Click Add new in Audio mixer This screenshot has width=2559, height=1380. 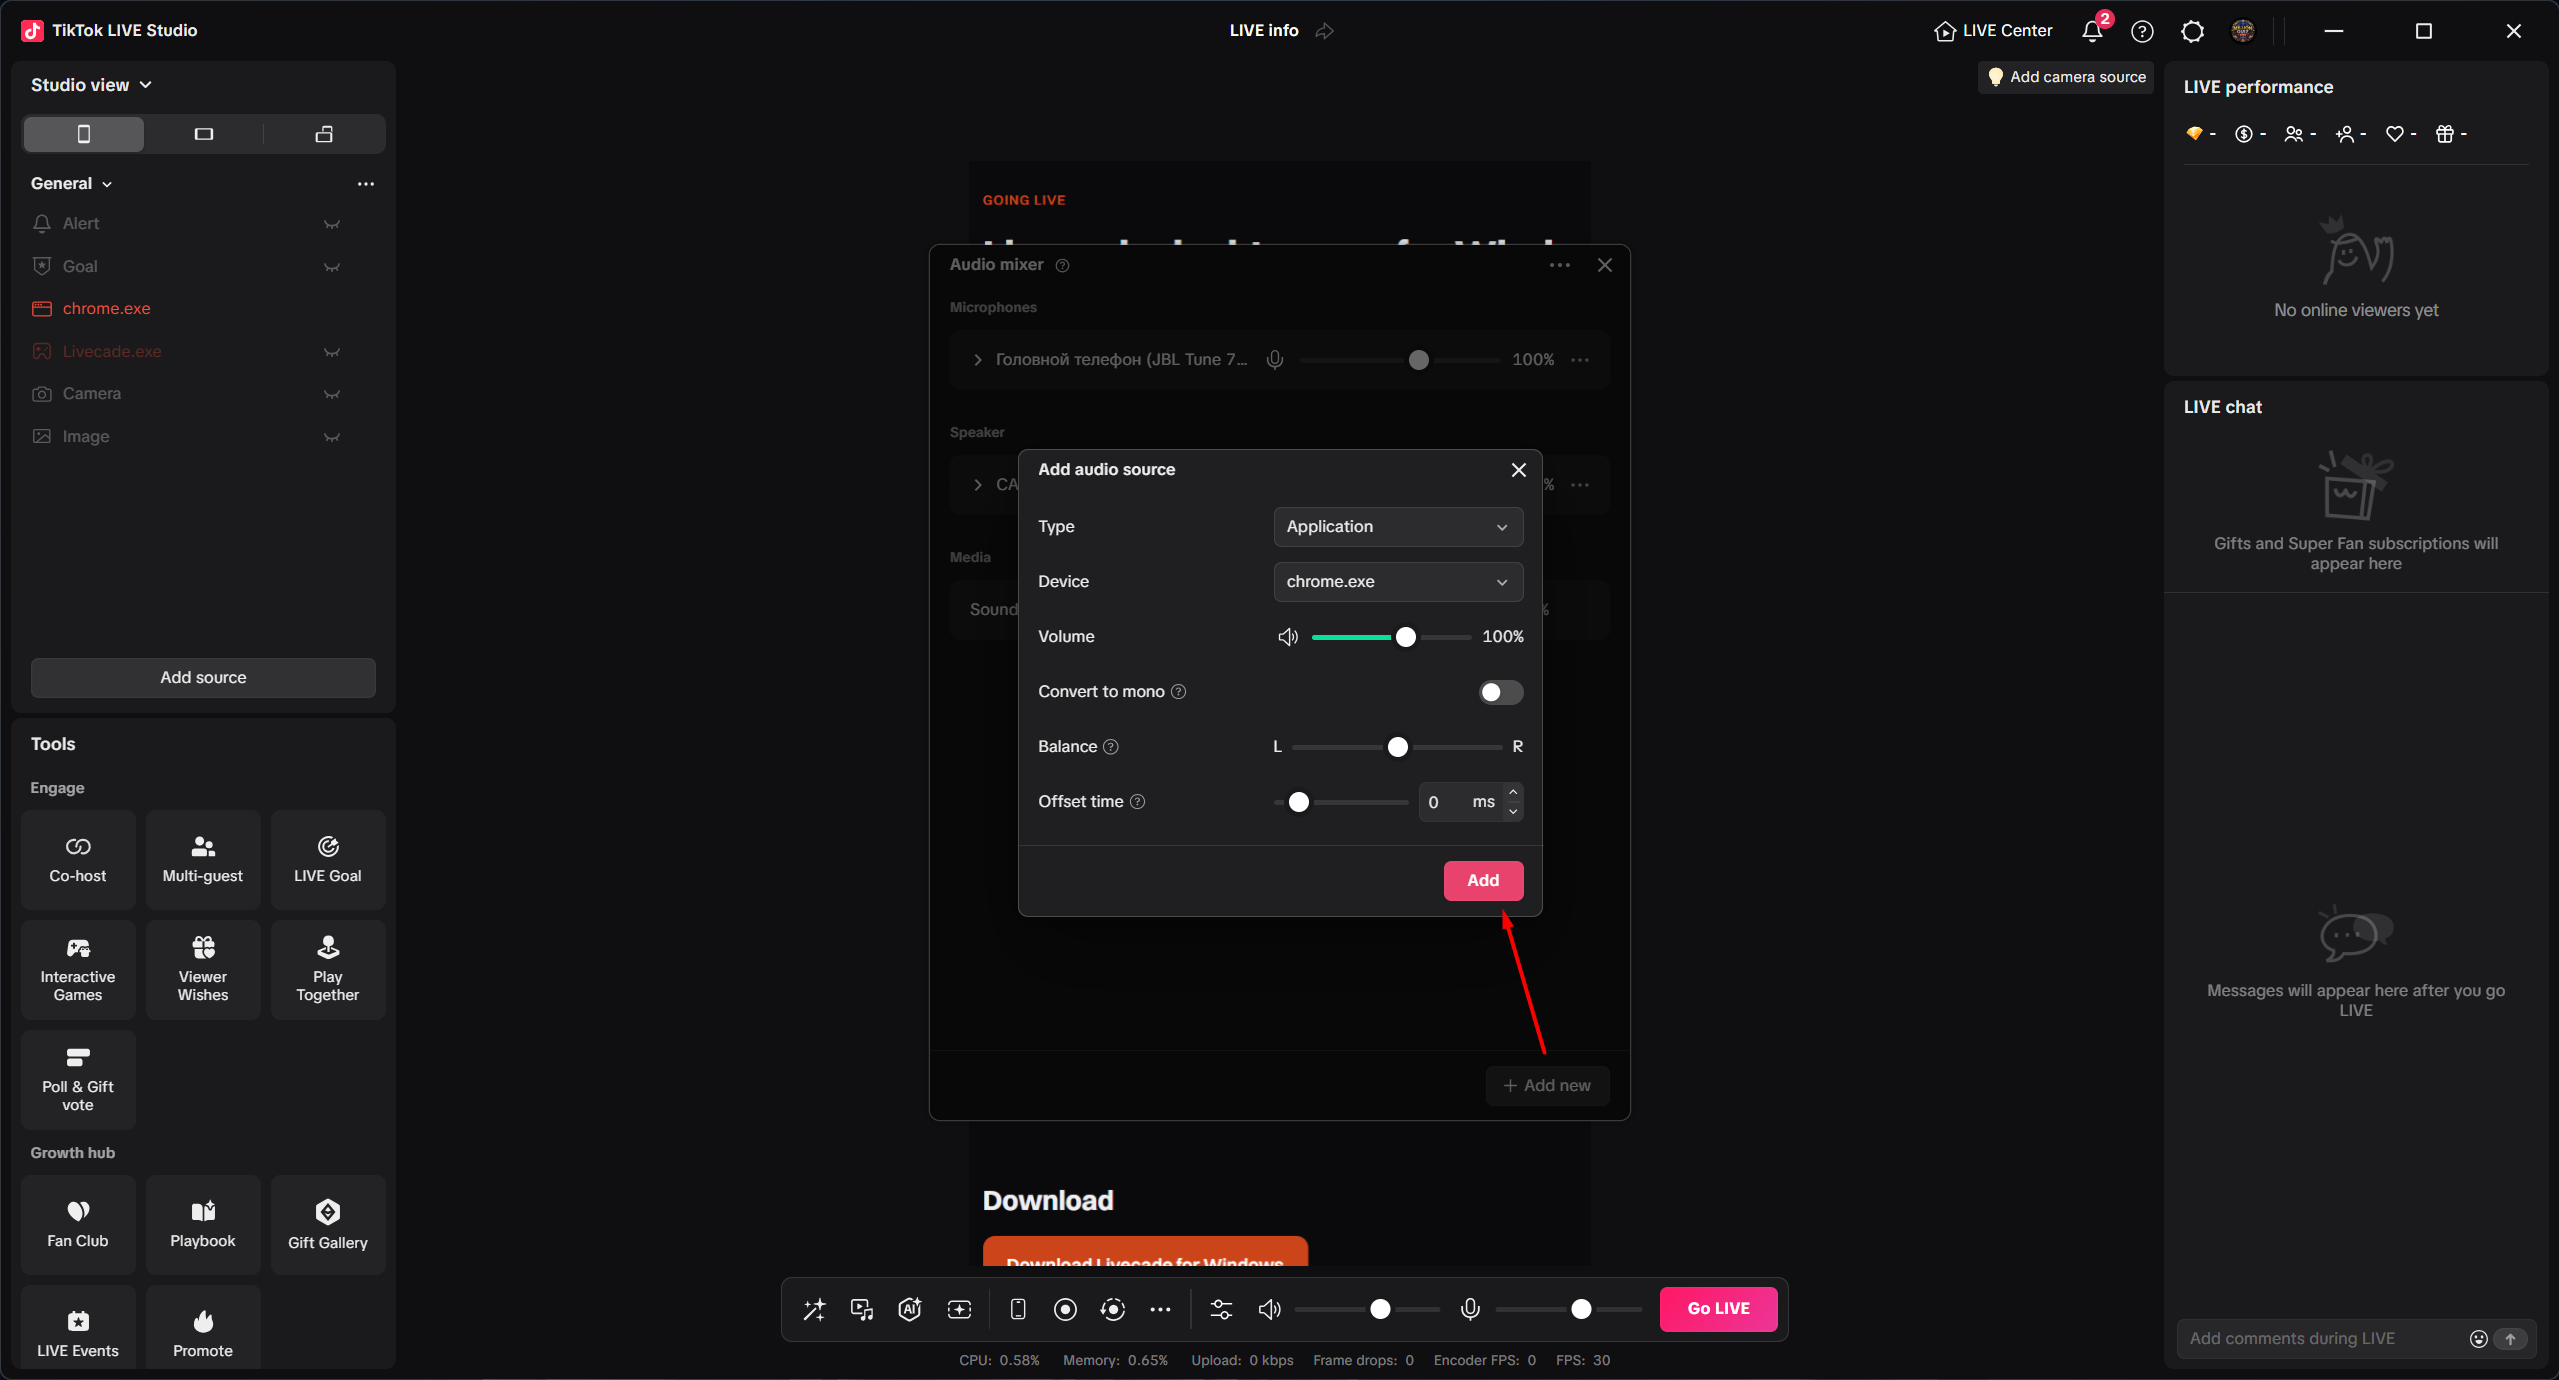pyautogui.click(x=1547, y=1086)
